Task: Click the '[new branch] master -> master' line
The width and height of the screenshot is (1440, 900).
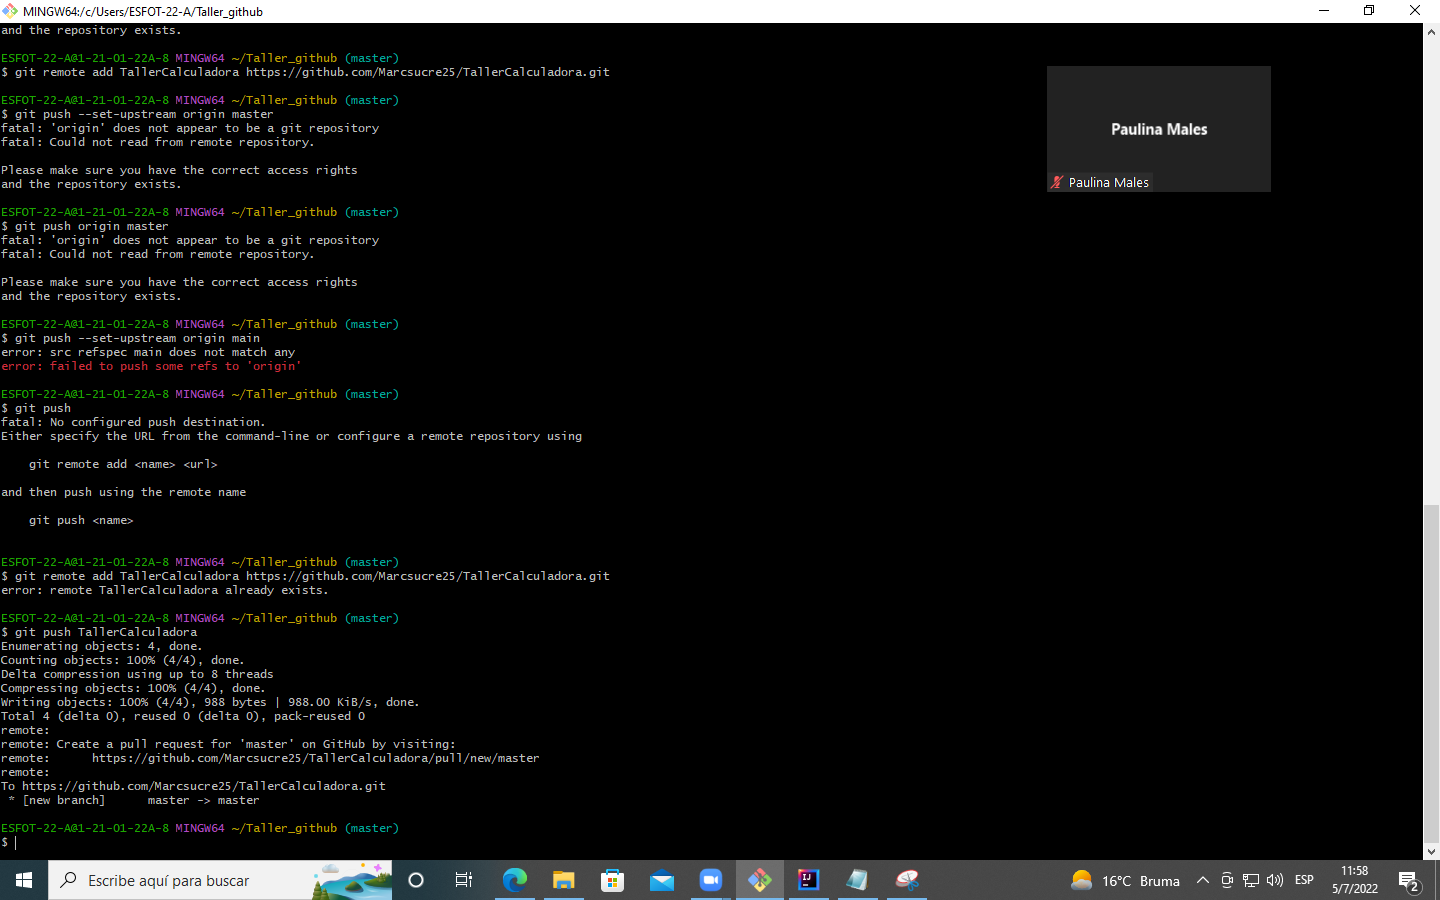Action: tap(134, 800)
